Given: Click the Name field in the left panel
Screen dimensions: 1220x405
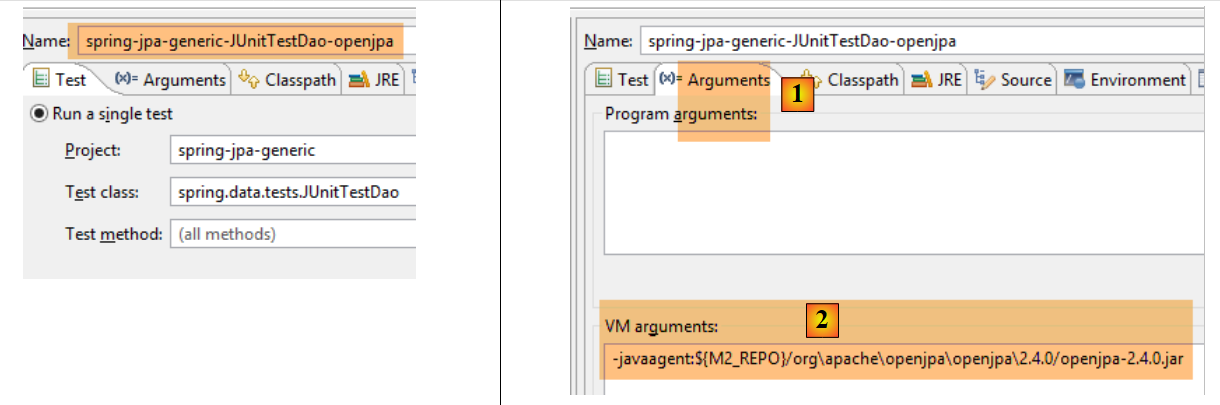Looking at the screenshot, I should (x=240, y=41).
